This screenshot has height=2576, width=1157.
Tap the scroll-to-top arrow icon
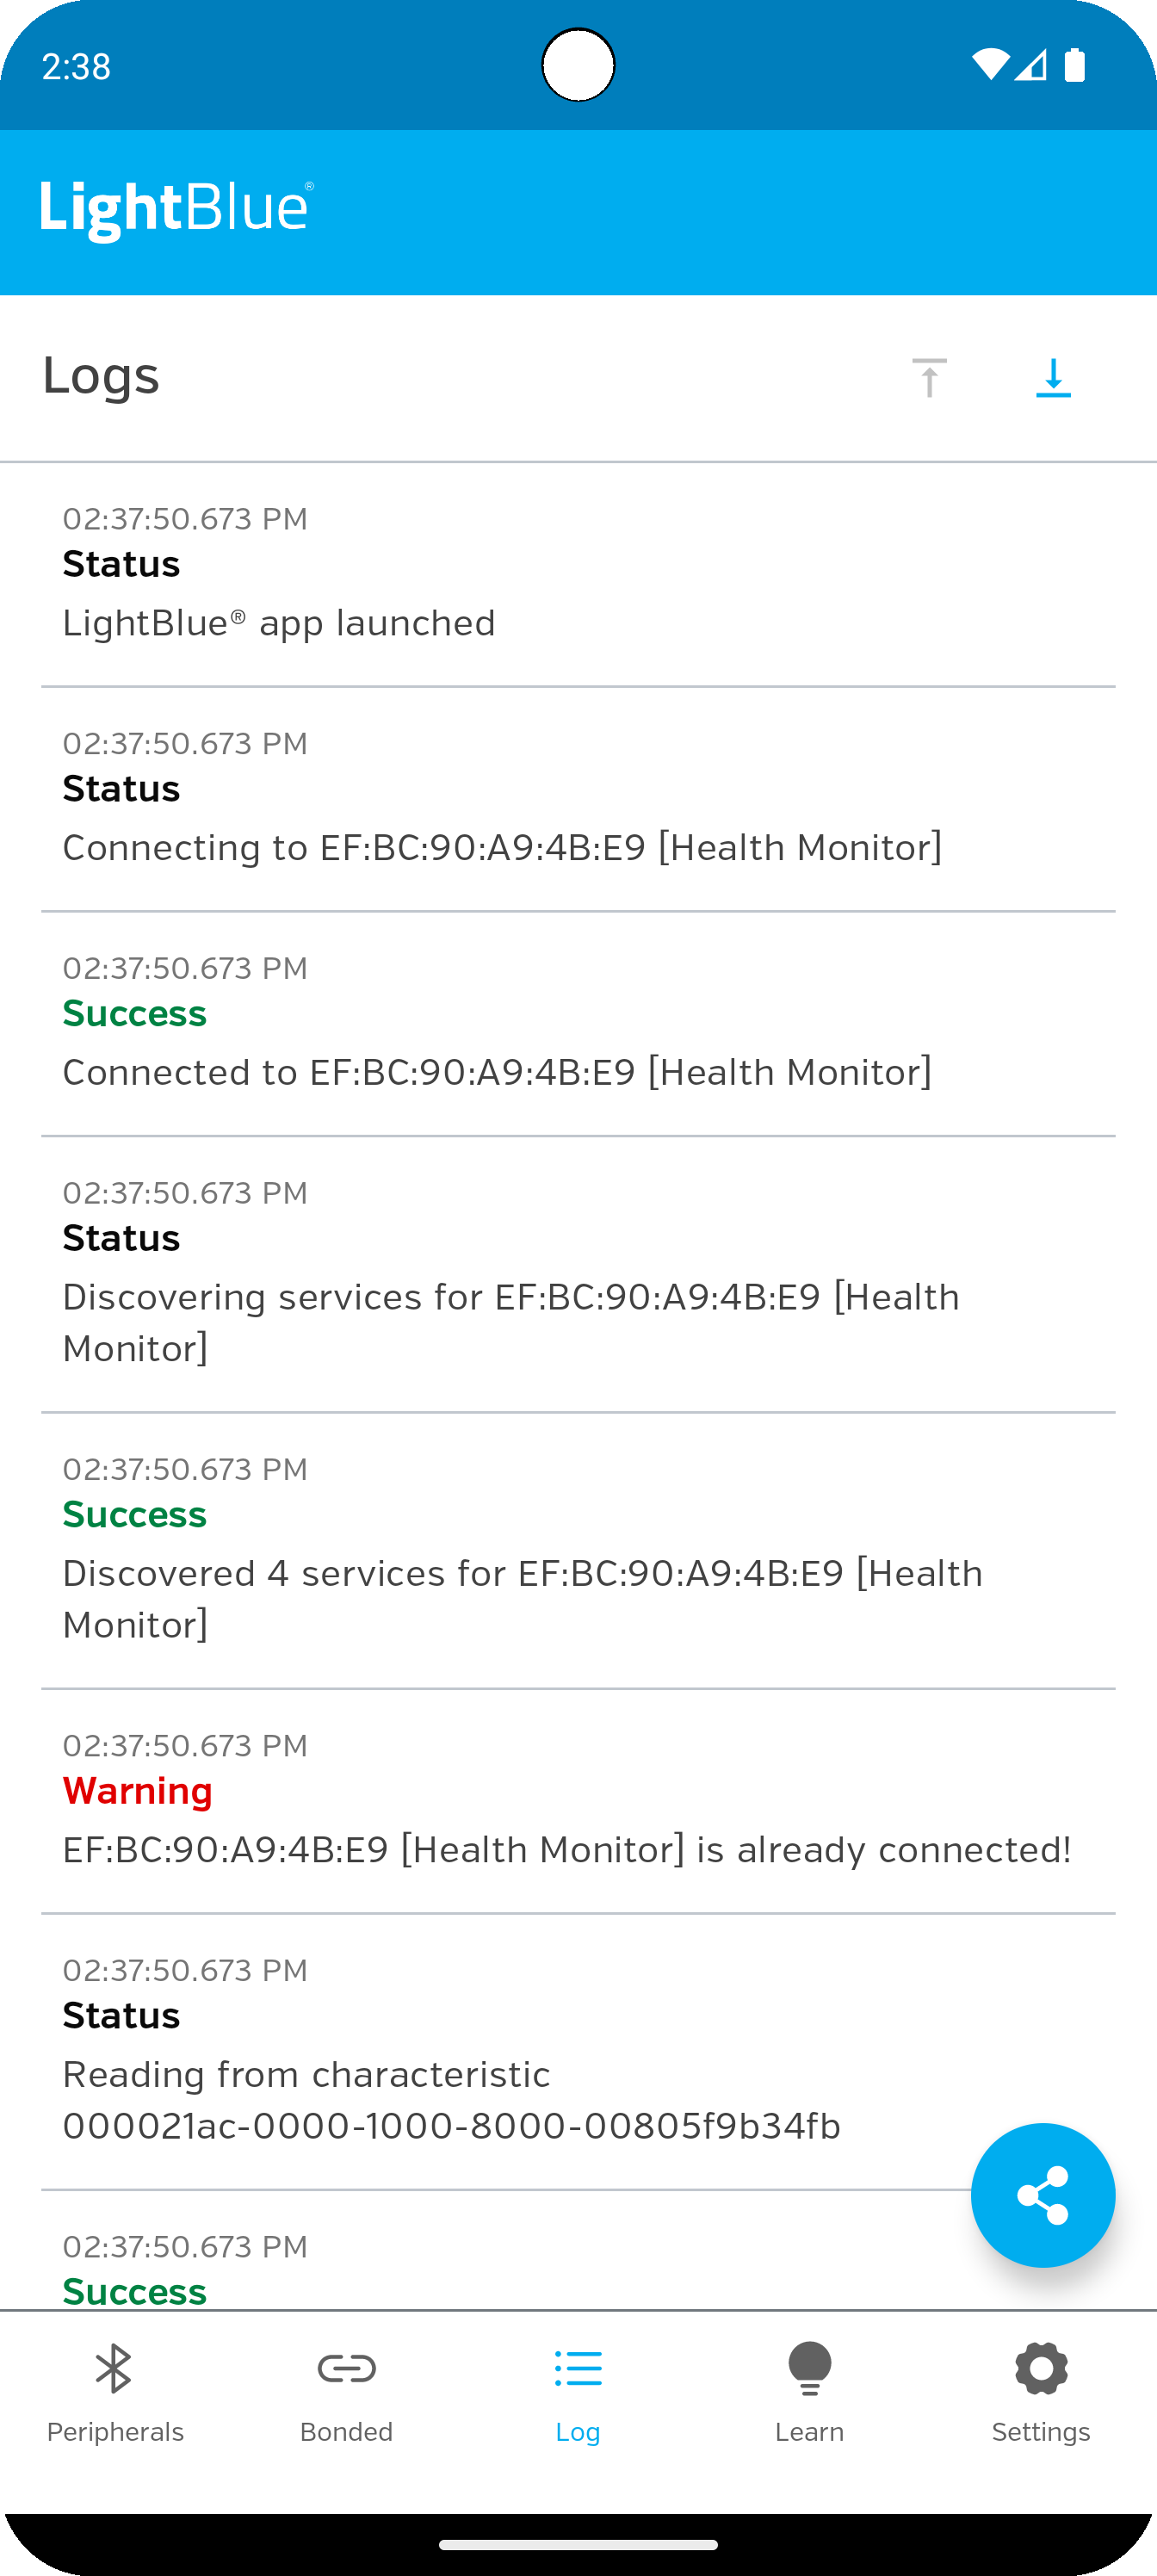click(929, 378)
